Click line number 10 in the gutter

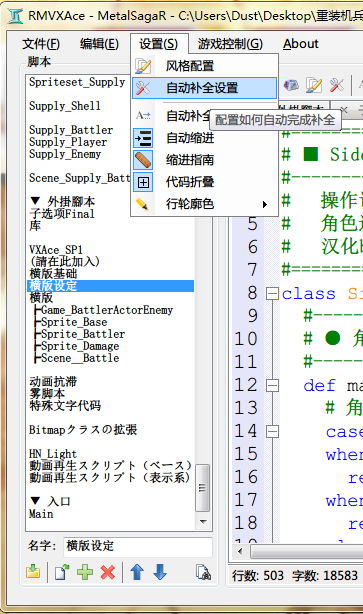pos(246,339)
